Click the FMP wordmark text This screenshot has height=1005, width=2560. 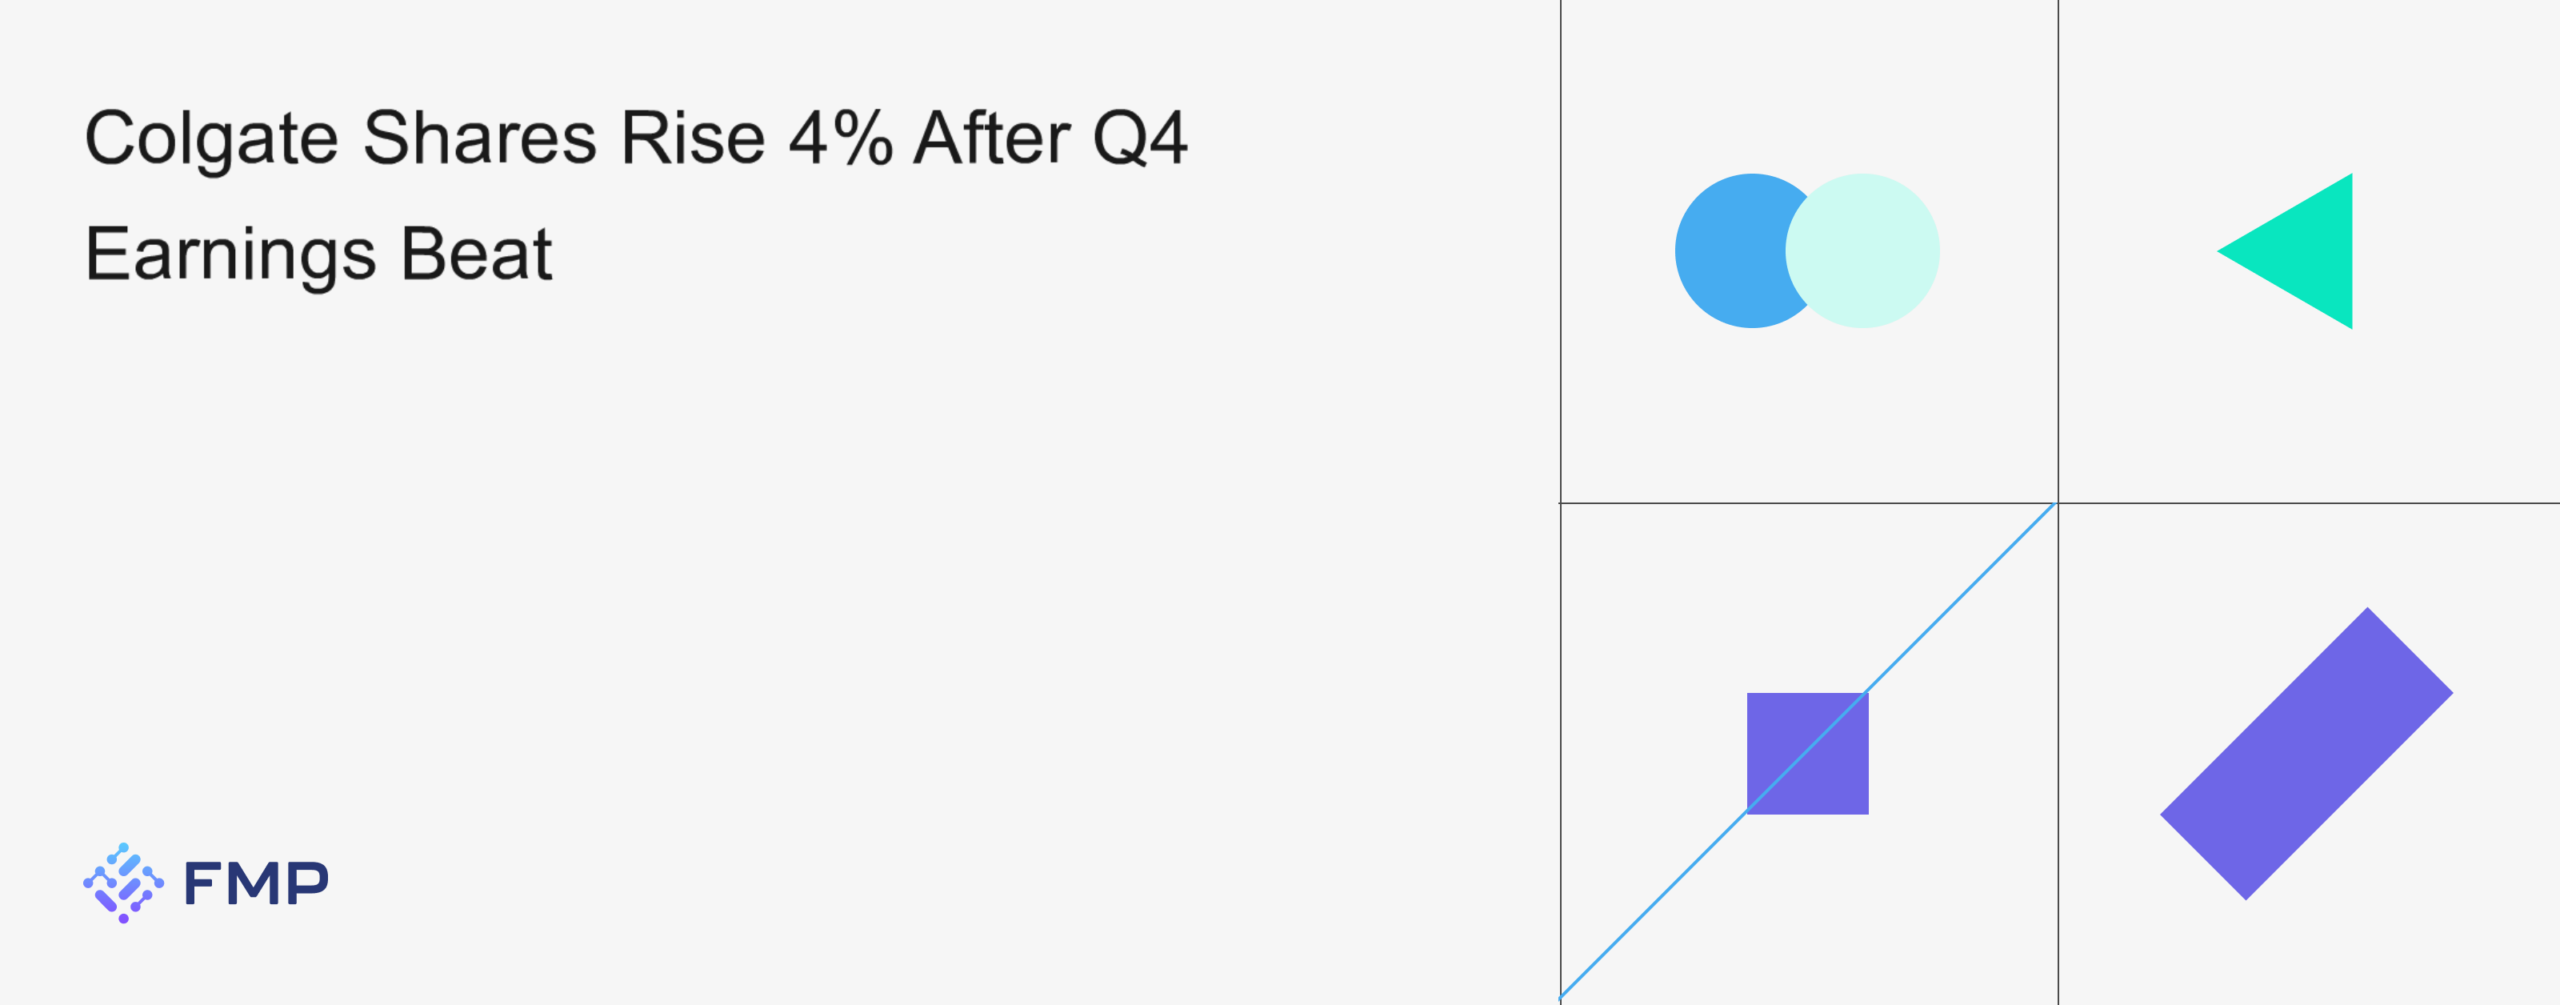[x=256, y=884]
